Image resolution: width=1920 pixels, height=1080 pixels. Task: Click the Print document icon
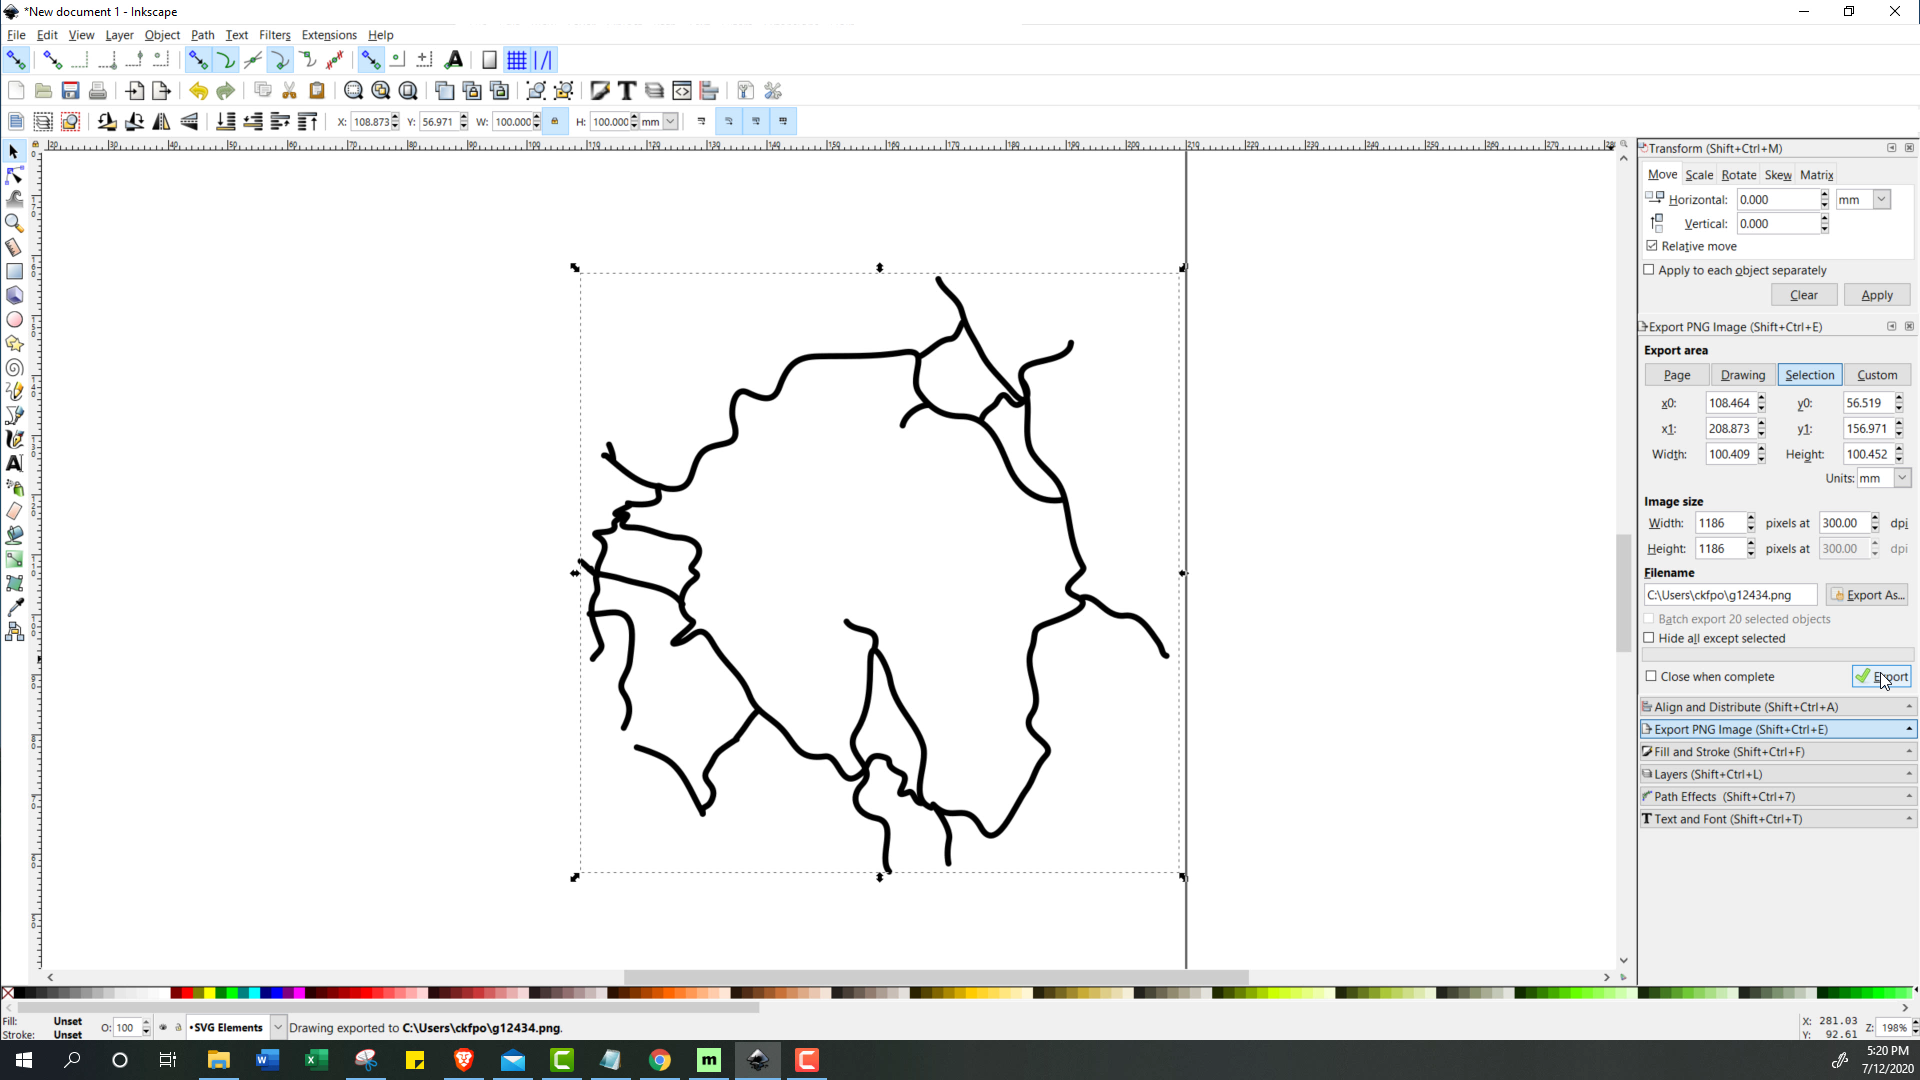click(x=97, y=91)
